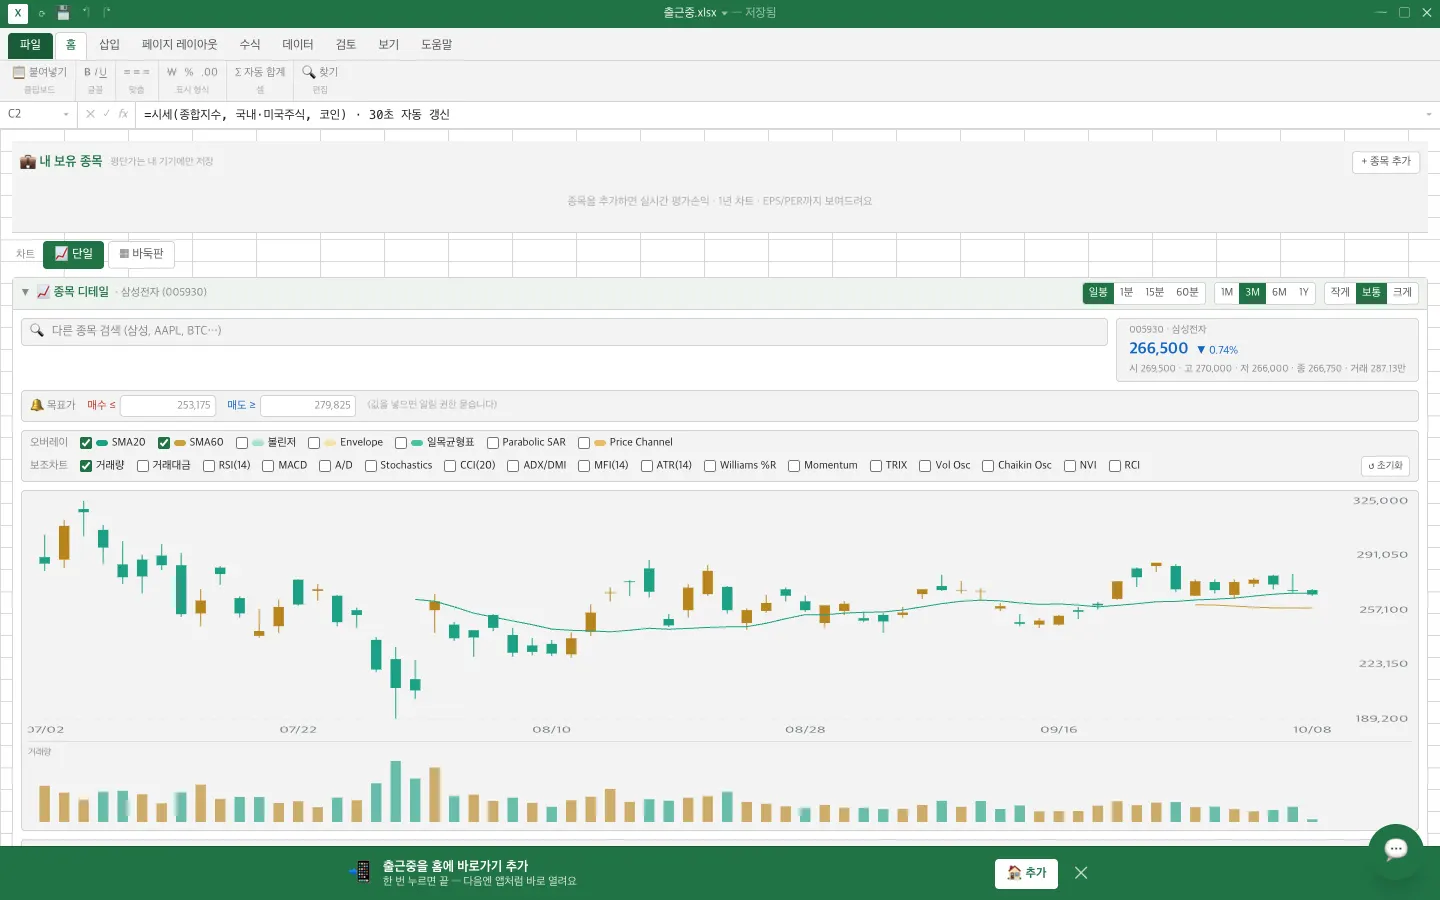This screenshot has height=900, width=1440.
Task: Expand the formula bar chevron
Action: point(1428,114)
